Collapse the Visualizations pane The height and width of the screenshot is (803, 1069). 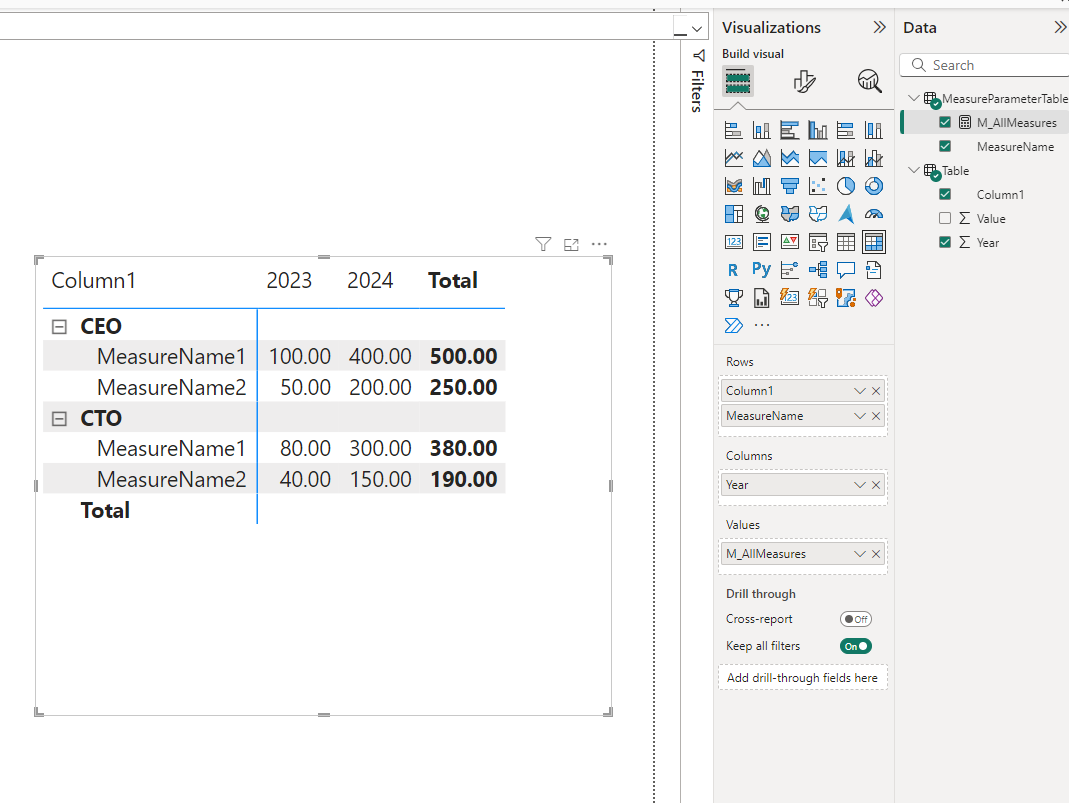pyautogui.click(x=879, y=27)
